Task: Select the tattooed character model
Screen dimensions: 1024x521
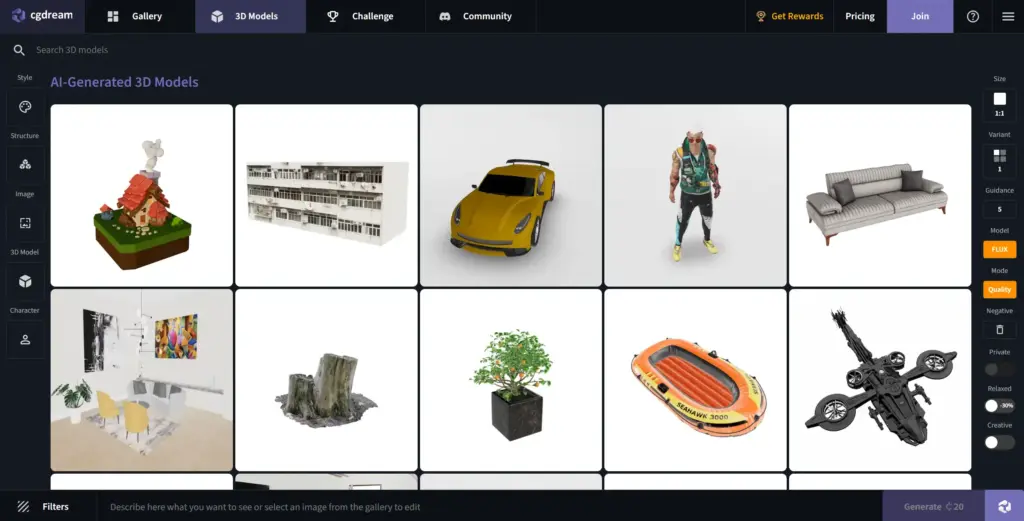Action: pos(696,195)
